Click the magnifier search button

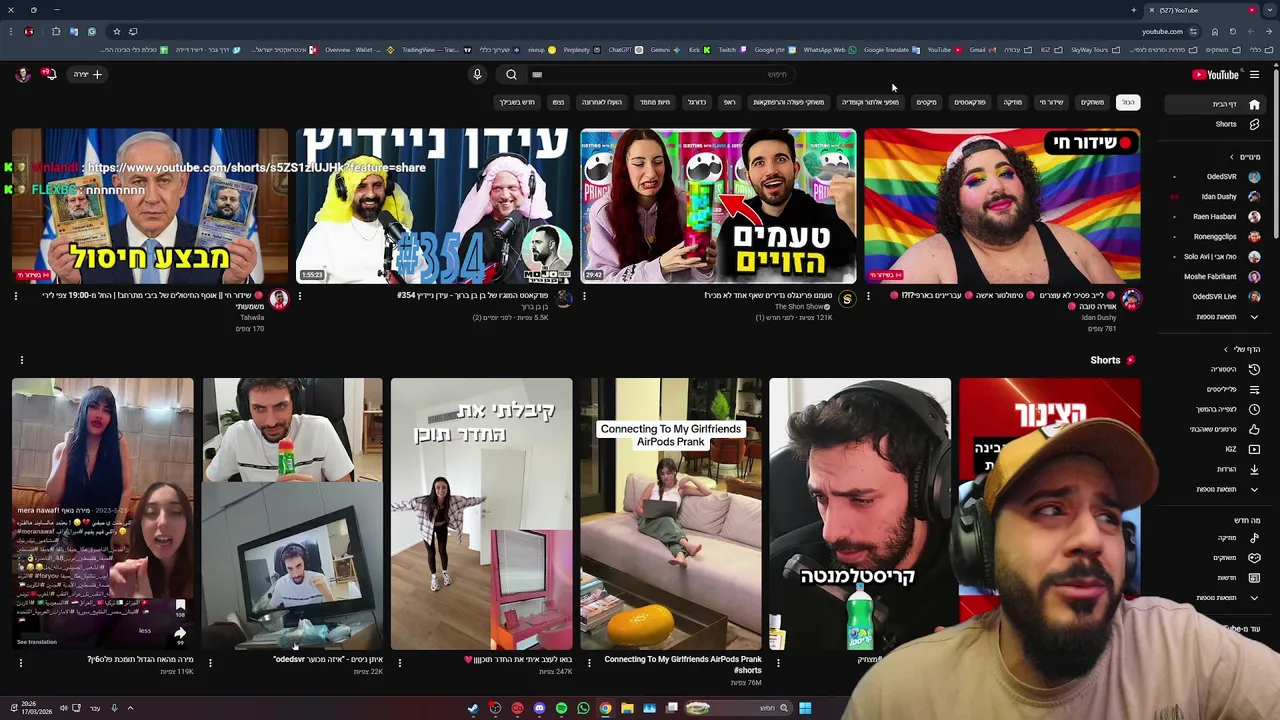(x=511, y=75)
